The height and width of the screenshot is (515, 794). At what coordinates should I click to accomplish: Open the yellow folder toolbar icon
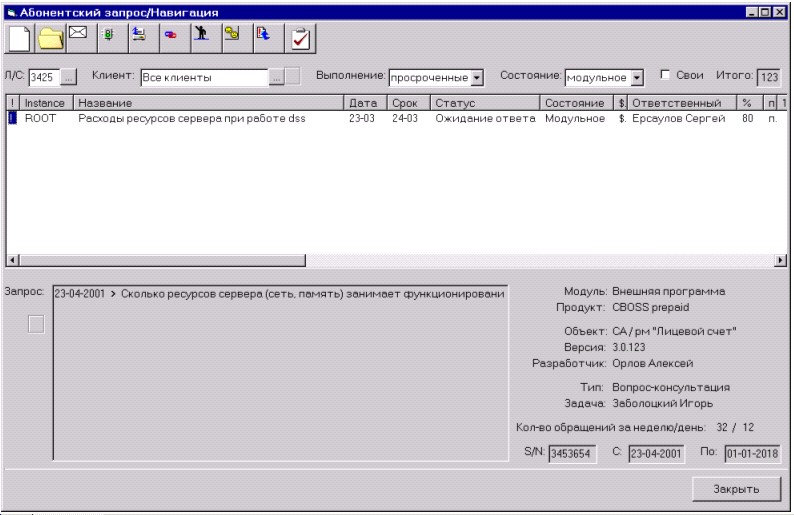(51, 38)
